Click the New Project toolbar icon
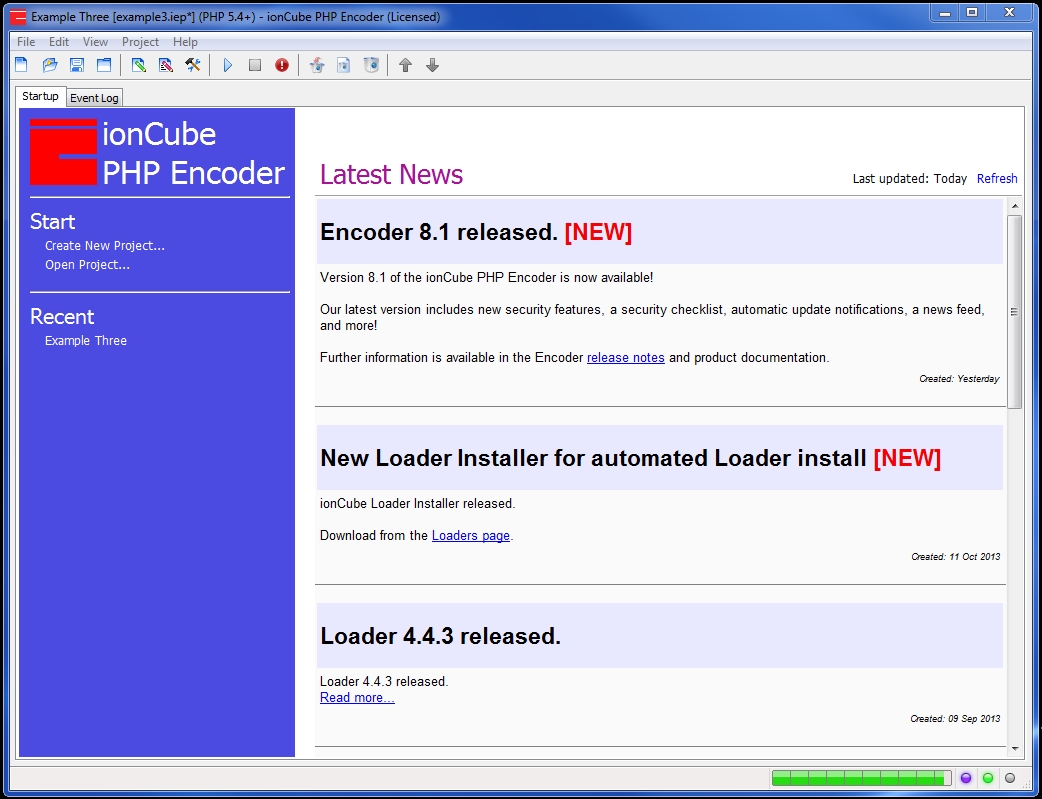1042x799 pixels. pyautogui.click(x=22, y=65)
